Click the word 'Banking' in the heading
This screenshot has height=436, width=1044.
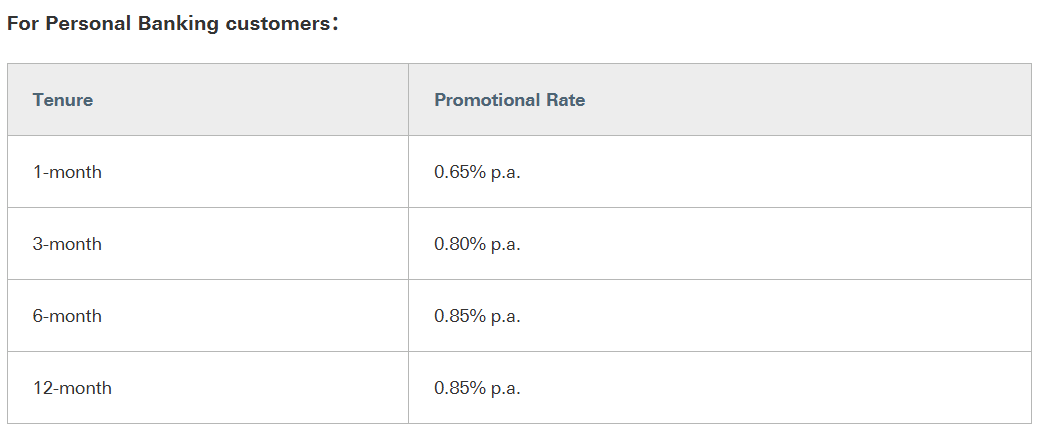[x=182, y=24]
